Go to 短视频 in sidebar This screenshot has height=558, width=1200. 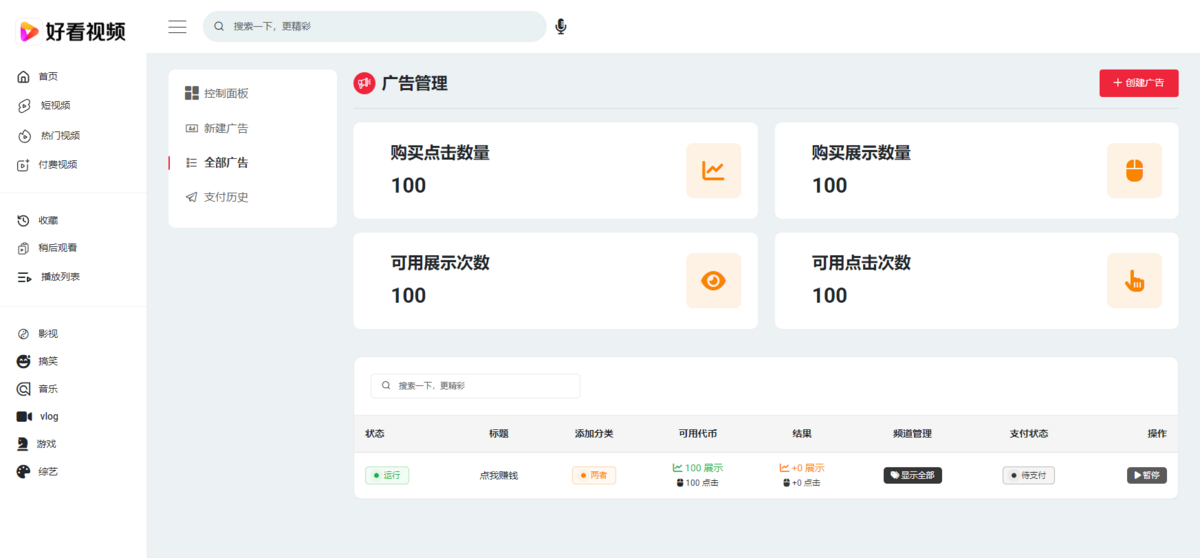[x=55, y=106]
